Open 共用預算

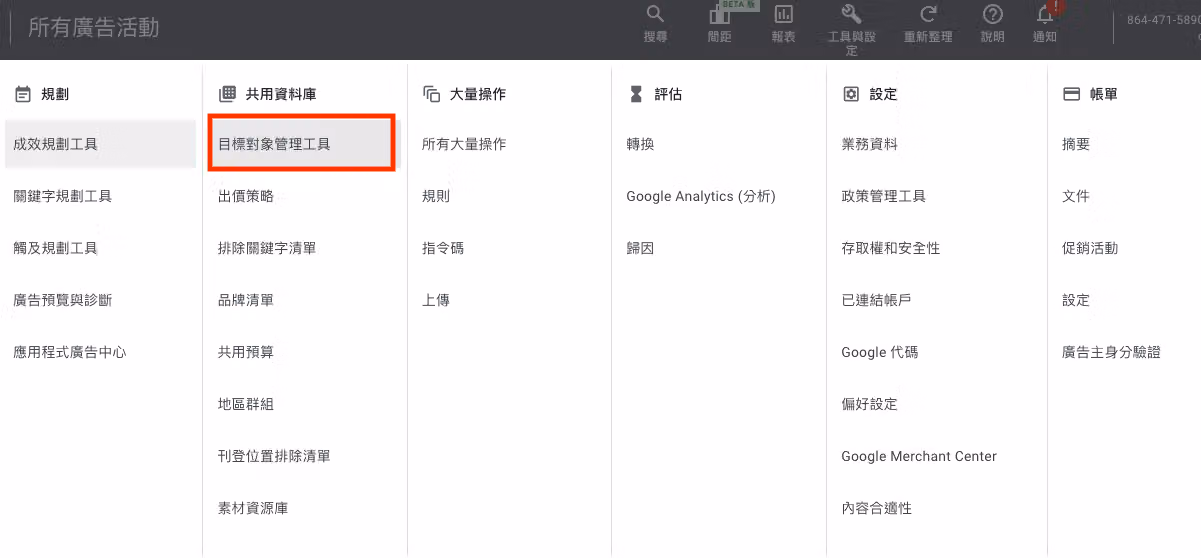pyautogui.click(x=246, y=352)
